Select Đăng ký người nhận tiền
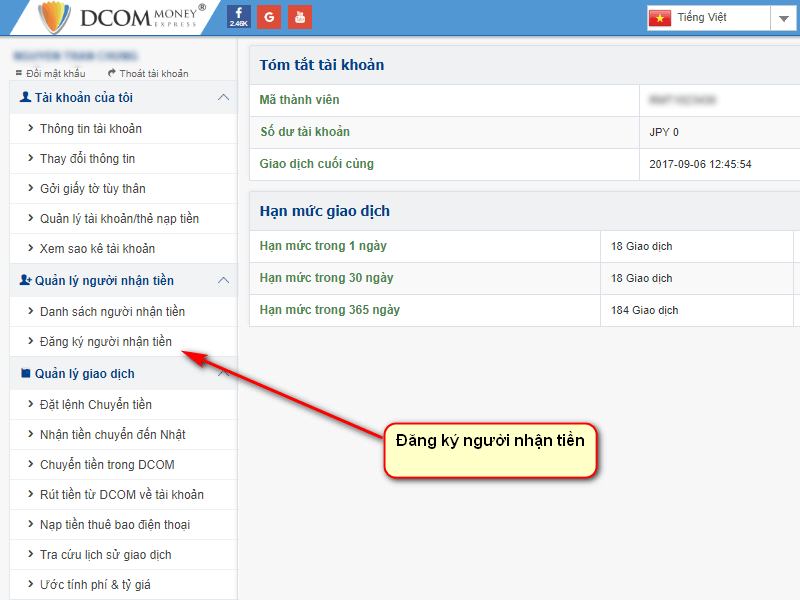 pyautogui.click(x=105, y=342)
